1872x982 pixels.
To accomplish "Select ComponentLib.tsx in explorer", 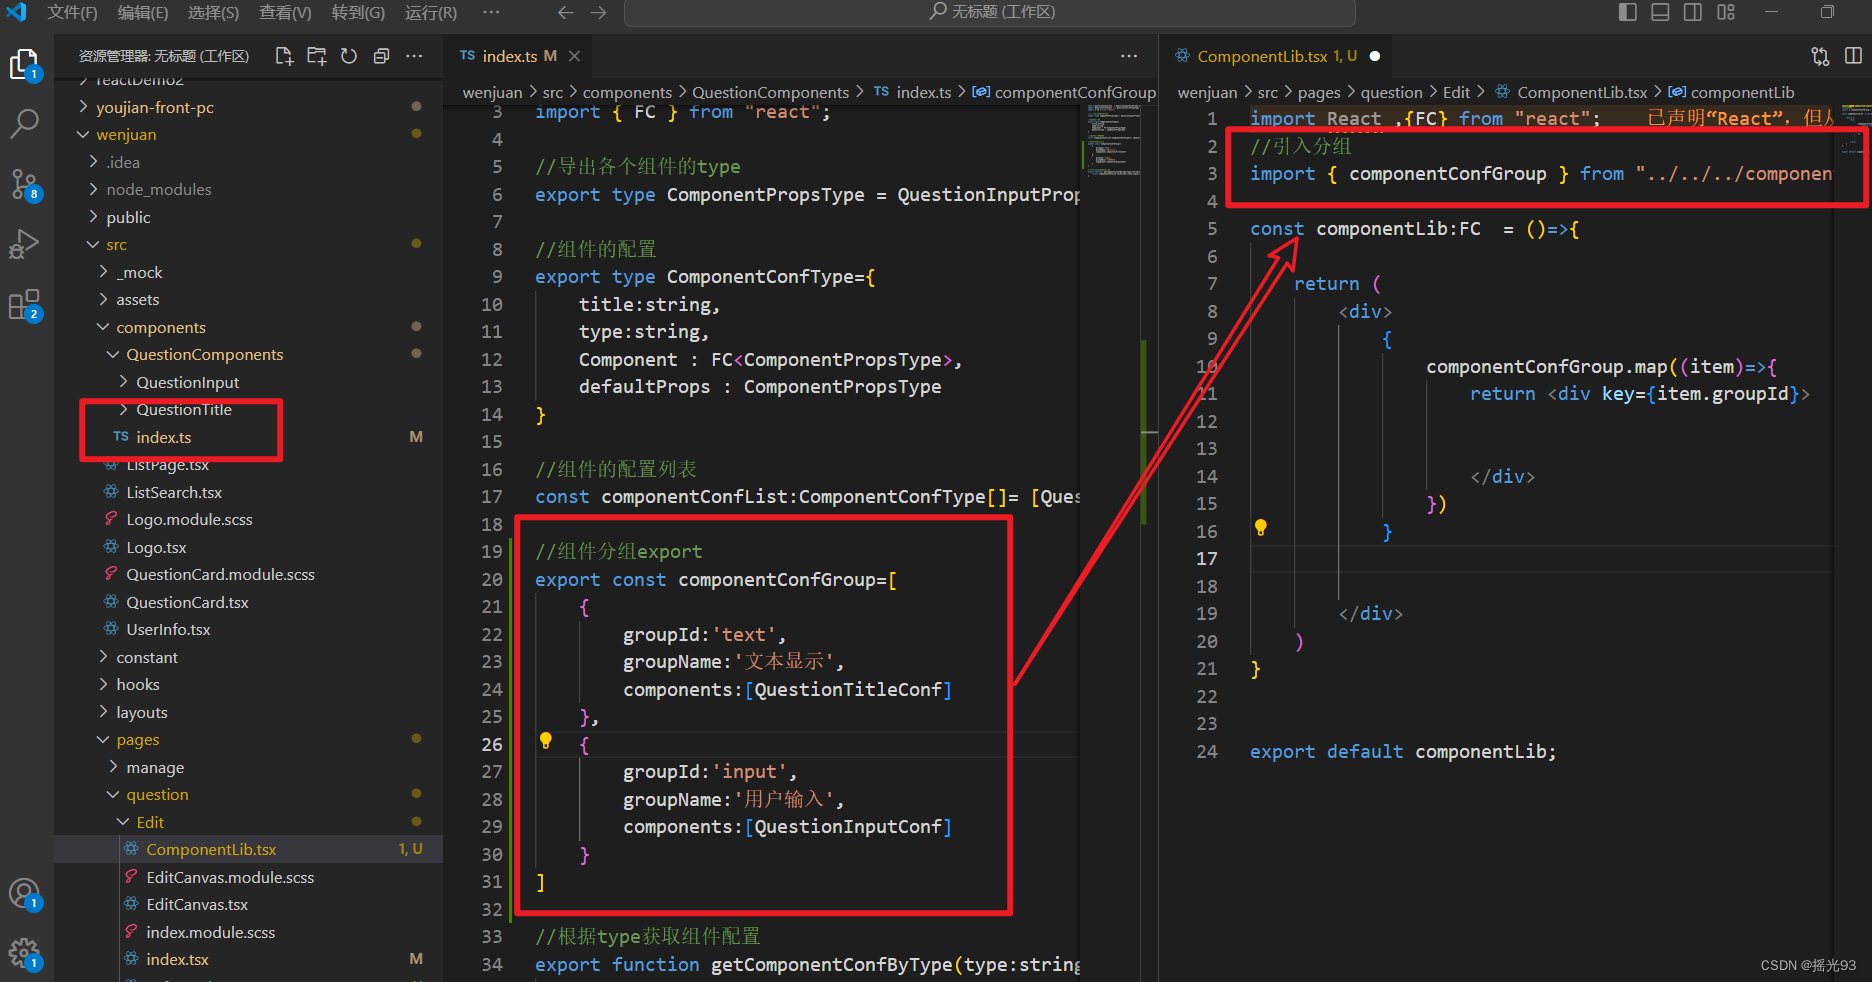I will pyautogui.click(x=248, y=849).
